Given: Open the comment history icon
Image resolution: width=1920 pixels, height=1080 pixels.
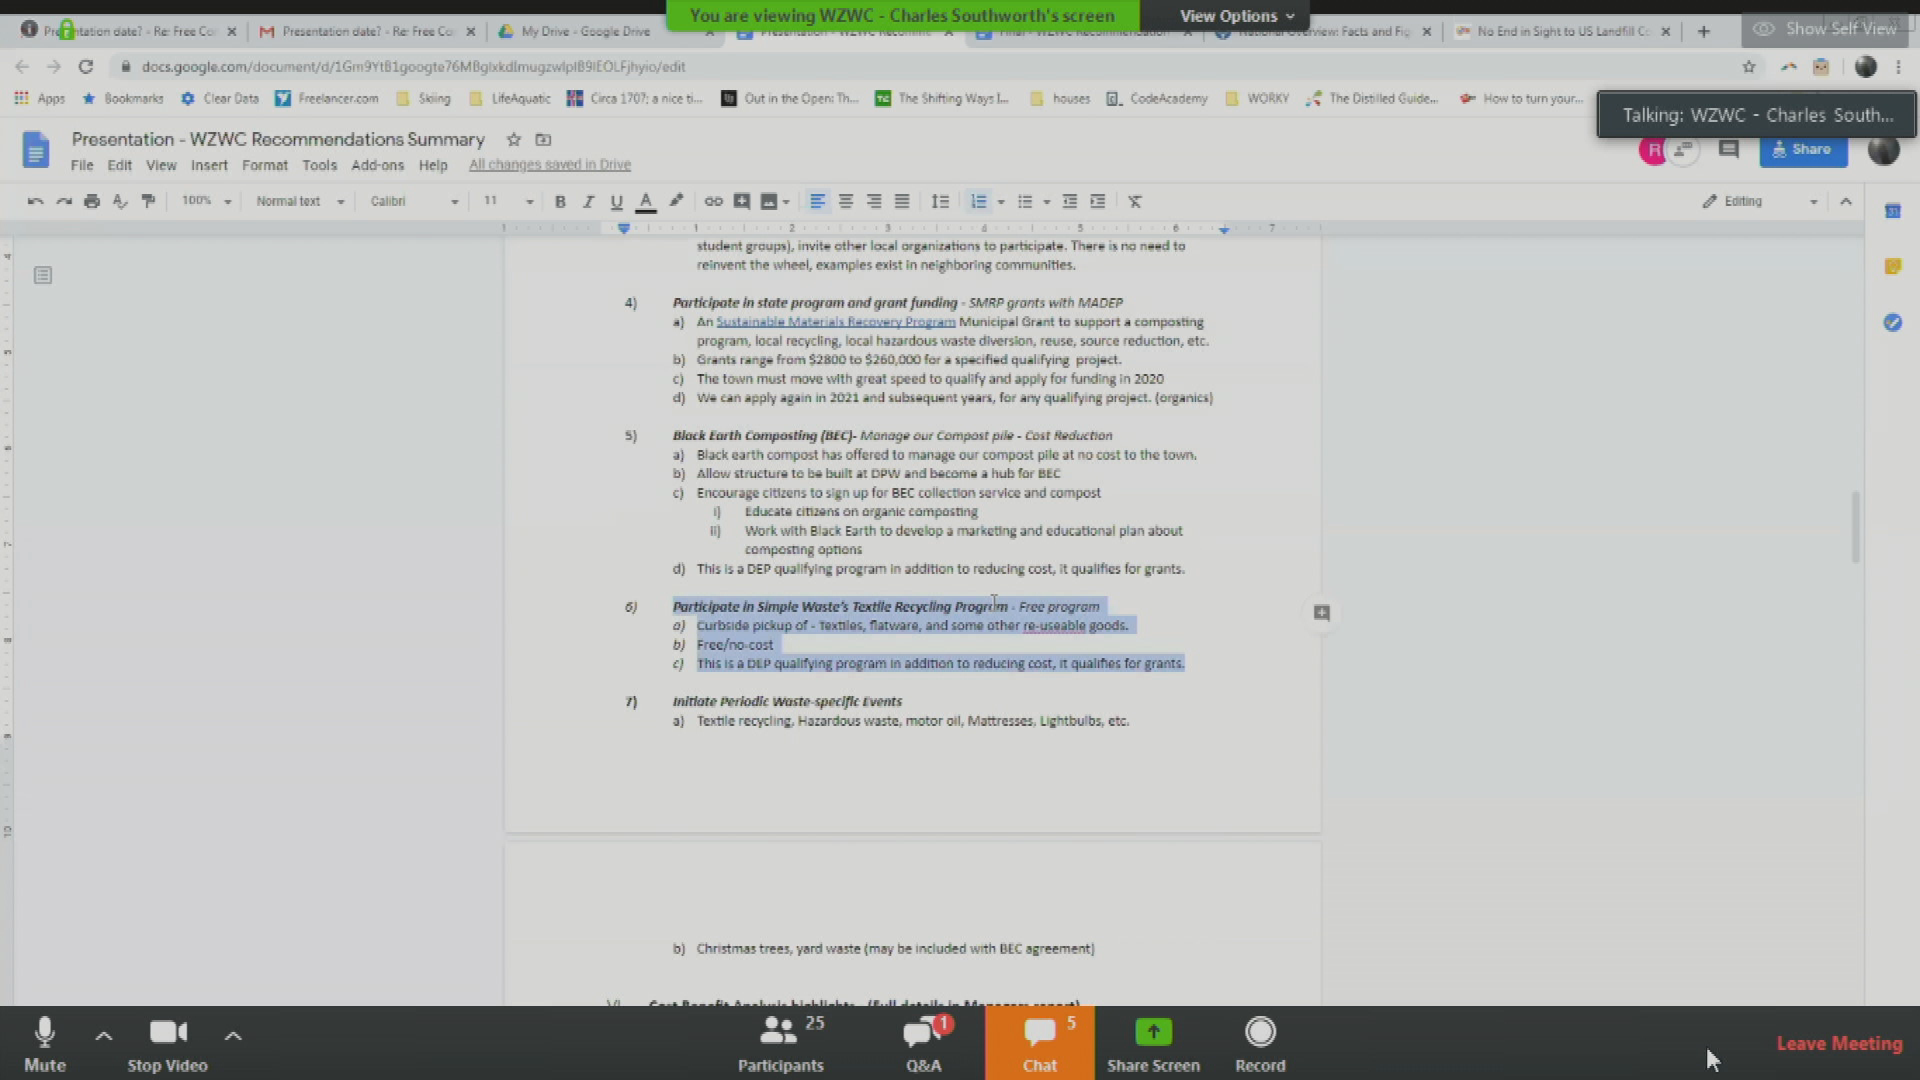Looking at the screenshot, I should [1728, 149].
